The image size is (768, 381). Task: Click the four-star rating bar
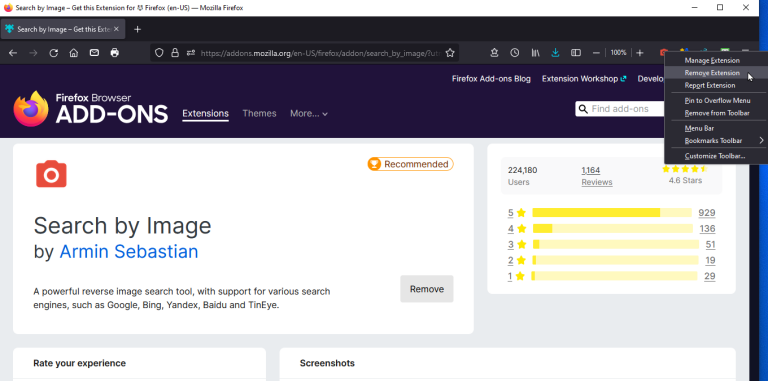click(613, 228)
